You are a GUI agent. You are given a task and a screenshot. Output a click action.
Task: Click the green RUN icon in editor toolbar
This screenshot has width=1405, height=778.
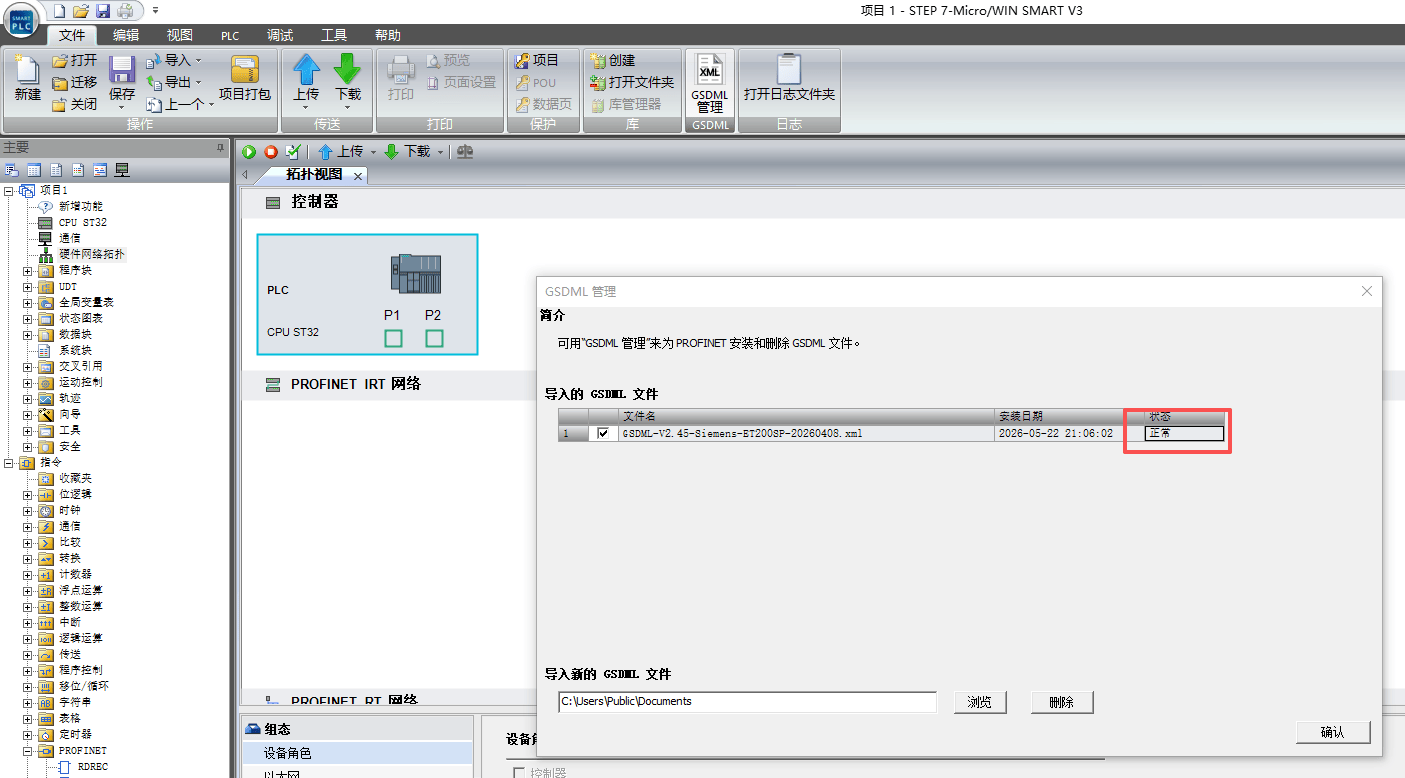click(x=249, y=151)
